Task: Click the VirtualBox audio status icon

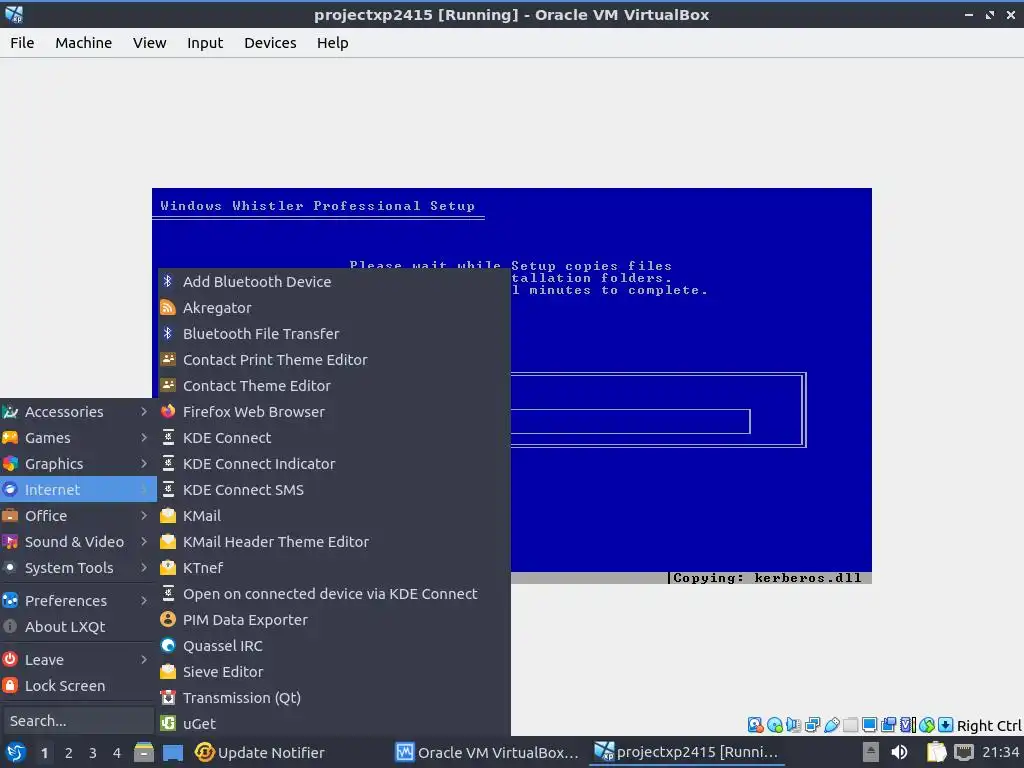Action: 793,725
